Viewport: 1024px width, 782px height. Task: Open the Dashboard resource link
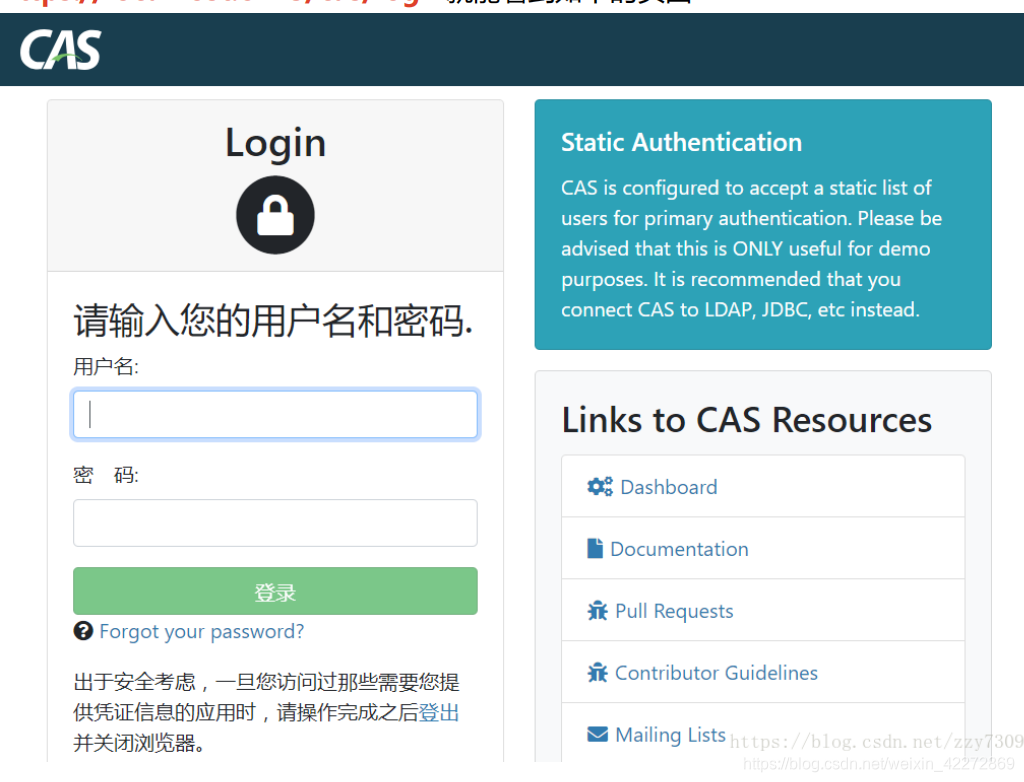(669, 487)
